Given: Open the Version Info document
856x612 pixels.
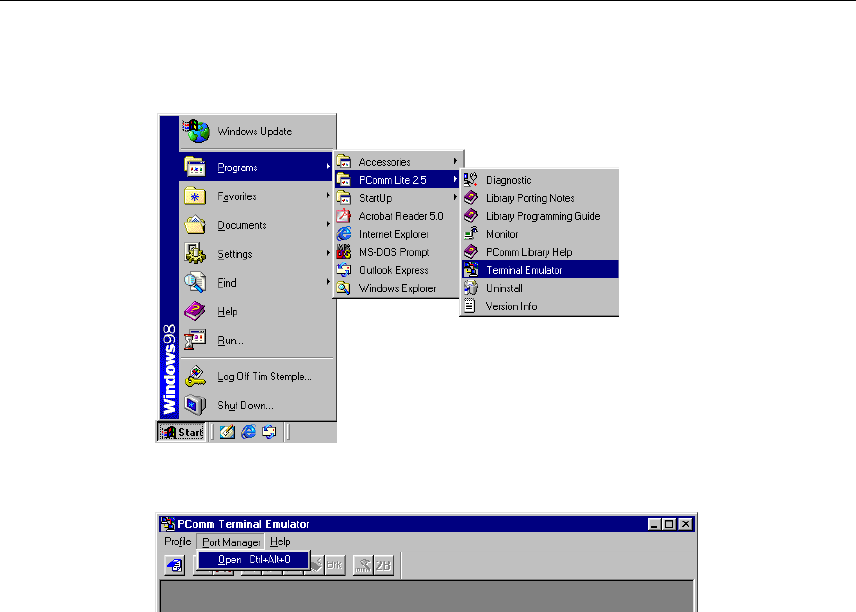Looking at the screenshot, I should click(x=540, y=306).
